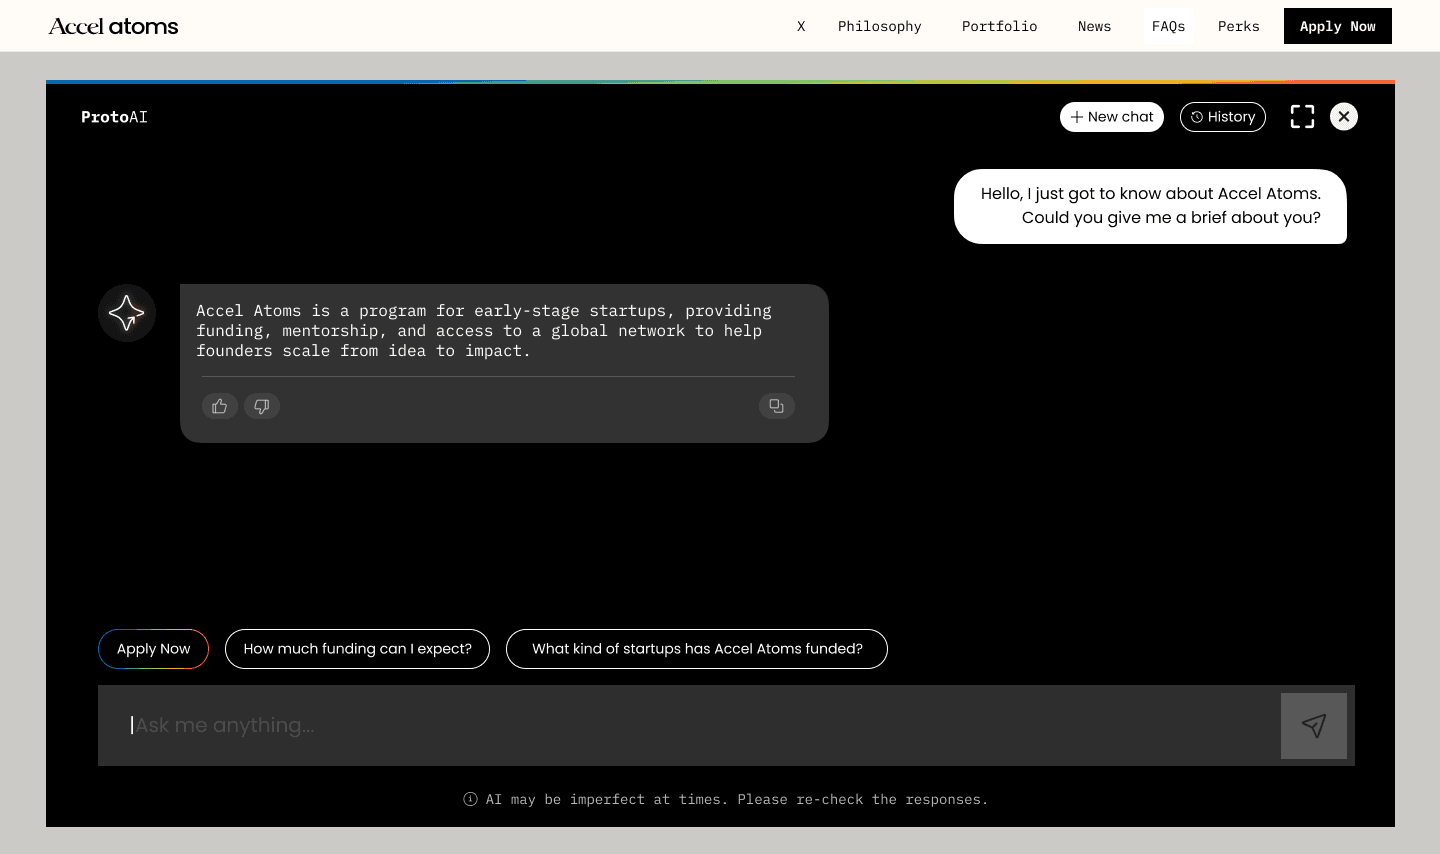Copy the AI response with the copy icon
The width and height of the screenshot is (1440, 854).
(x=777, y=406)
